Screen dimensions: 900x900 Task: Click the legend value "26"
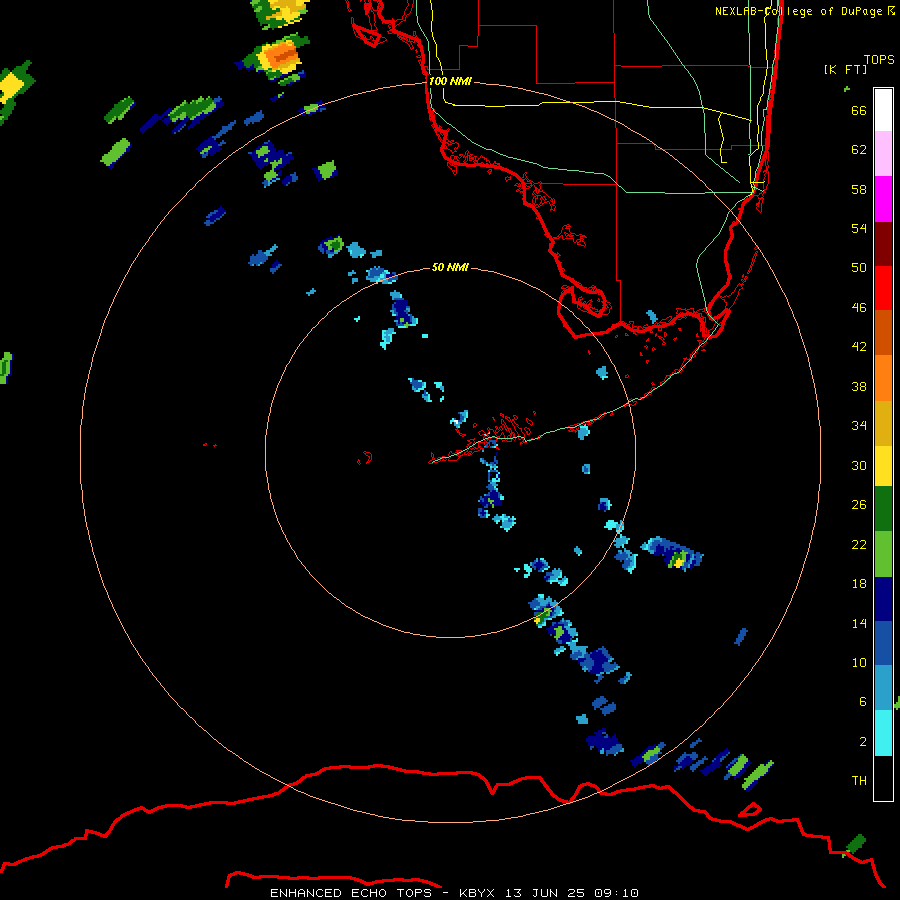pyautogui.click(x=859, y=505)
